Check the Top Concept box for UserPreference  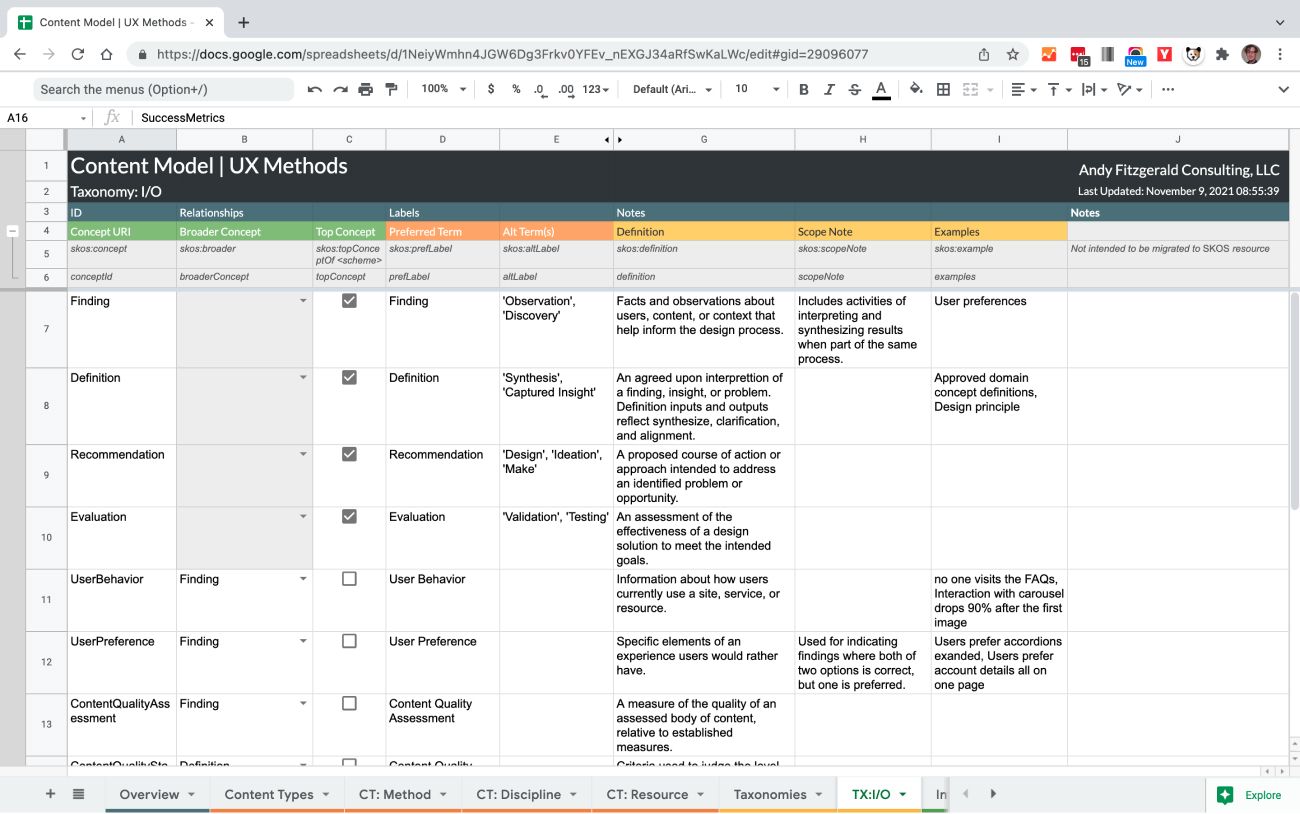point(349,641)
